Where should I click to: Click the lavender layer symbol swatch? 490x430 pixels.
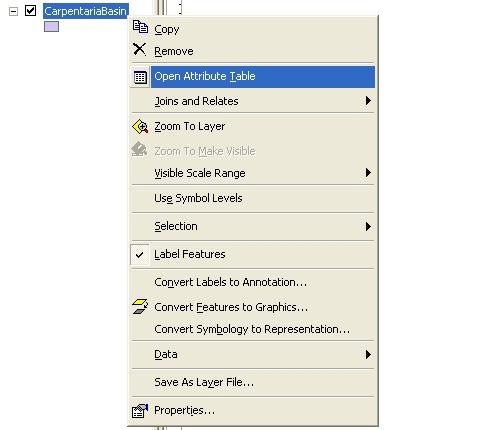[51, 27]
